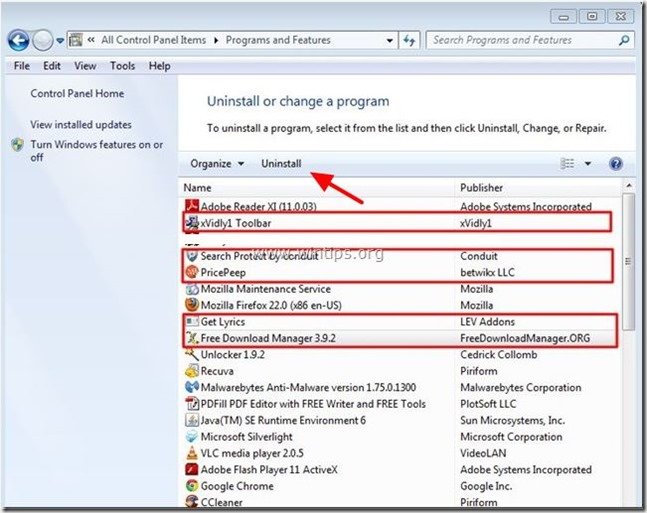Open the Organize dropdown
The image size is (647, 513).
click(x=217, y=164)
